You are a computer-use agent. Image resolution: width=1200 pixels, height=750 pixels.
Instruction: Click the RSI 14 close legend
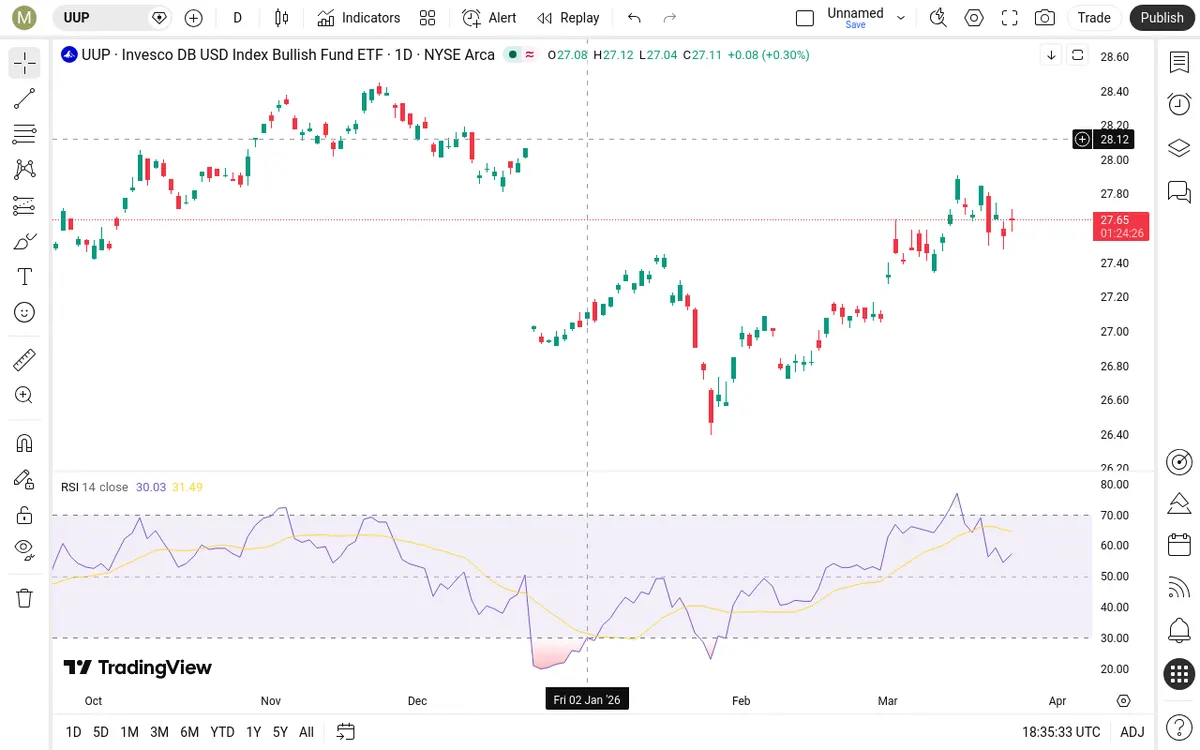[x=94, y=487]
